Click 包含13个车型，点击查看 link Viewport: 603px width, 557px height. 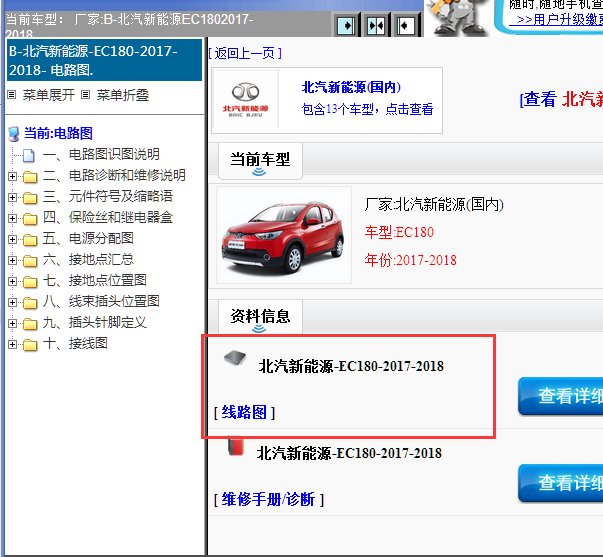tap(367, 109)
